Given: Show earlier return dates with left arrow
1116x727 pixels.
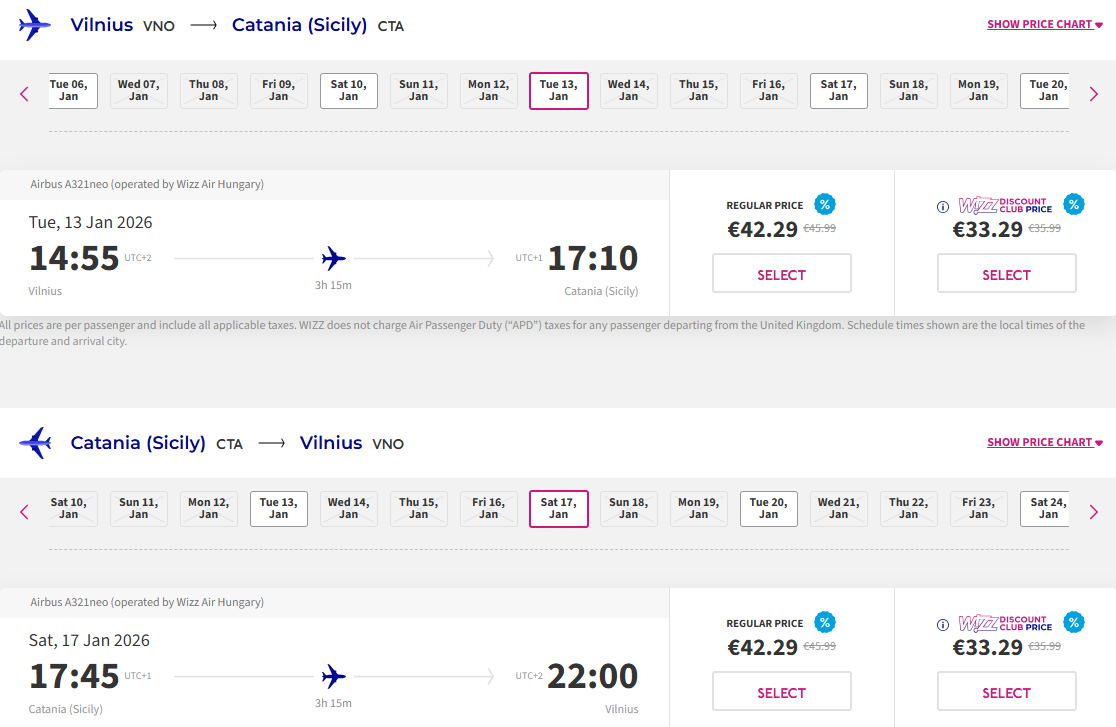Looking at the screenshot, I should tap(25, 512).
